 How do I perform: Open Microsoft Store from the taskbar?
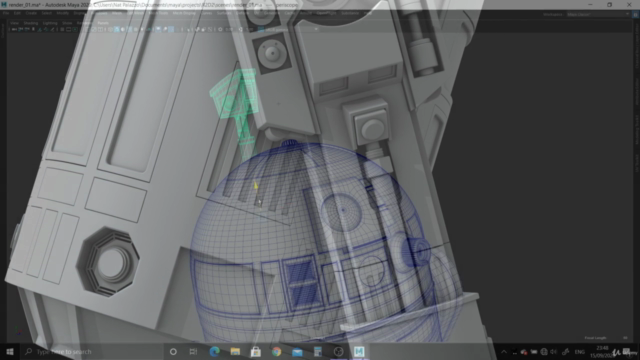(256, 351)
